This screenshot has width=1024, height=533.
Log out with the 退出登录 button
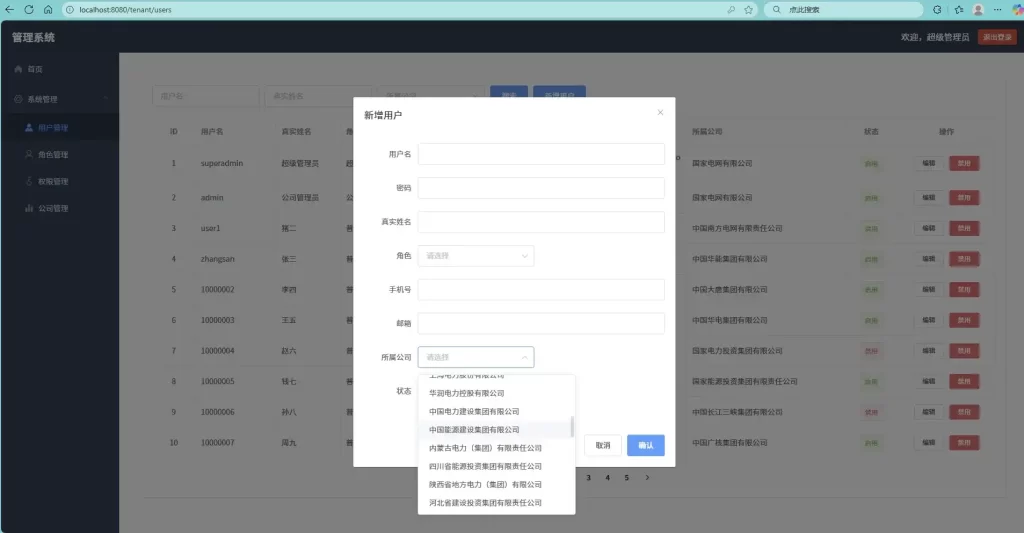997,37
